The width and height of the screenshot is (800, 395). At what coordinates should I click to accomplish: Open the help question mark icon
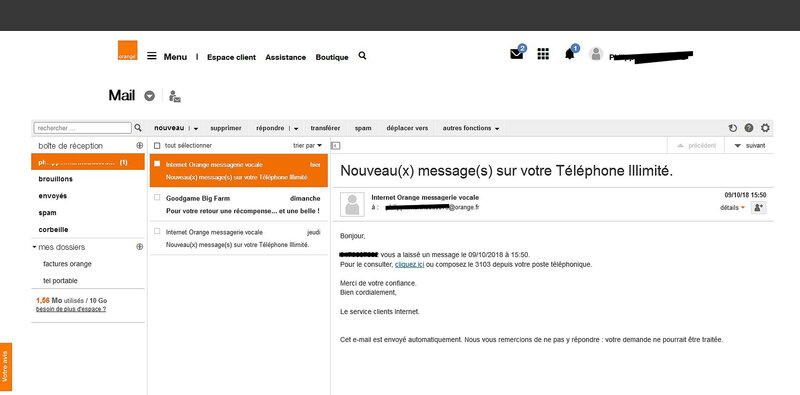pos(748,128)
